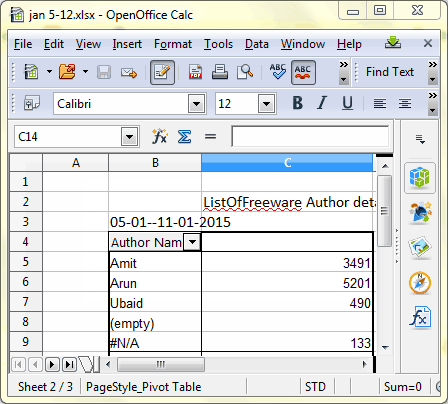The width and height of the screenshot is (448, 404).
Task: Toggle Bold formatting
Action: point(298,103)
